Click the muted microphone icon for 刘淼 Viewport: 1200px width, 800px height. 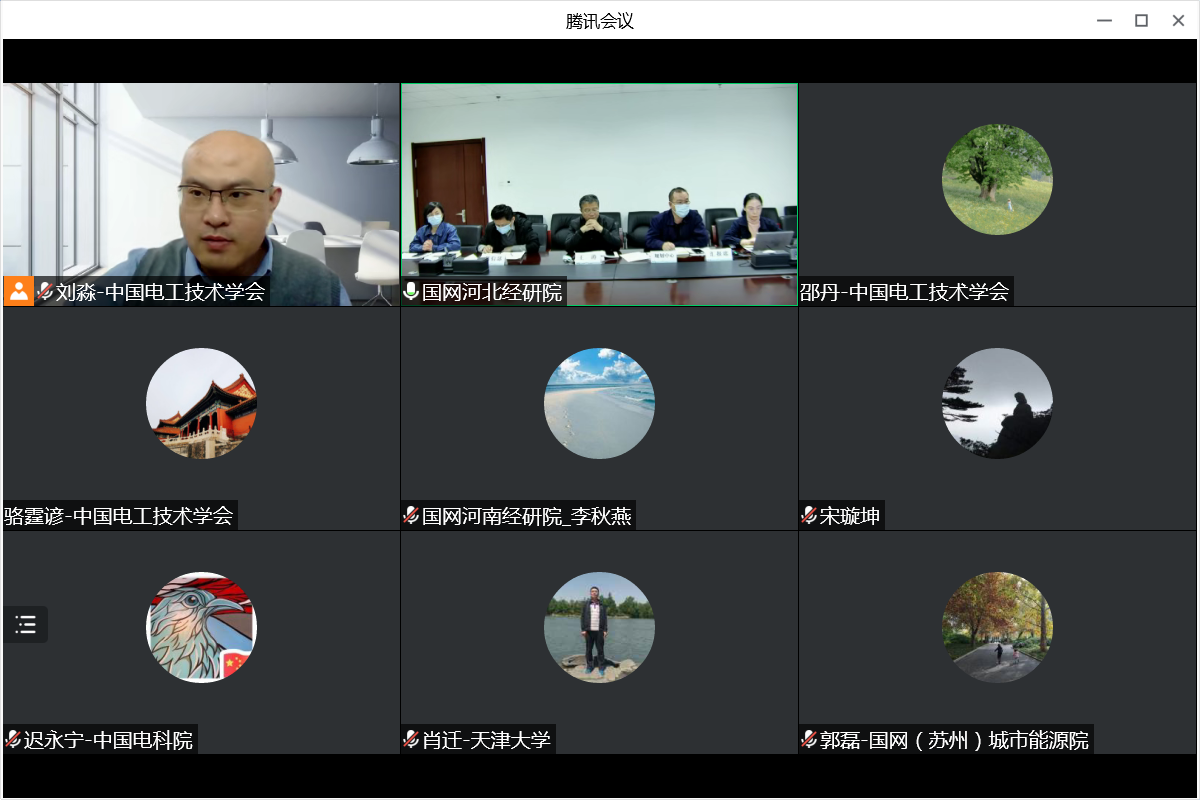[45, 292]
